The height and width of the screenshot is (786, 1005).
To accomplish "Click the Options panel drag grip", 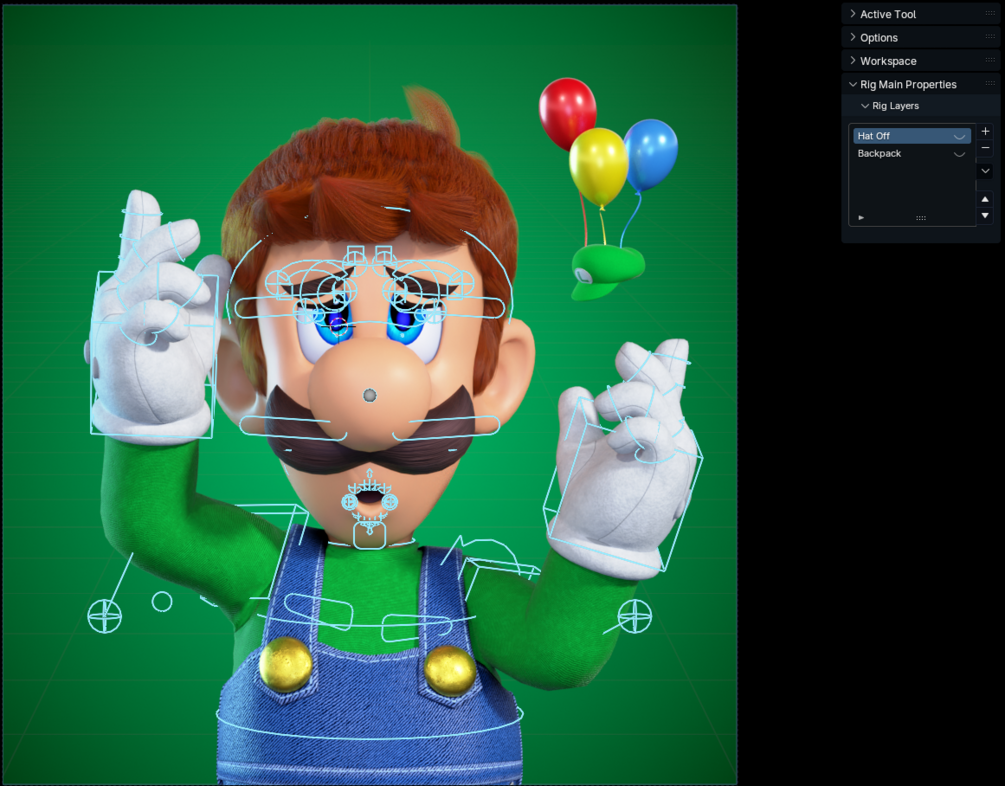I will coord(990,37).
